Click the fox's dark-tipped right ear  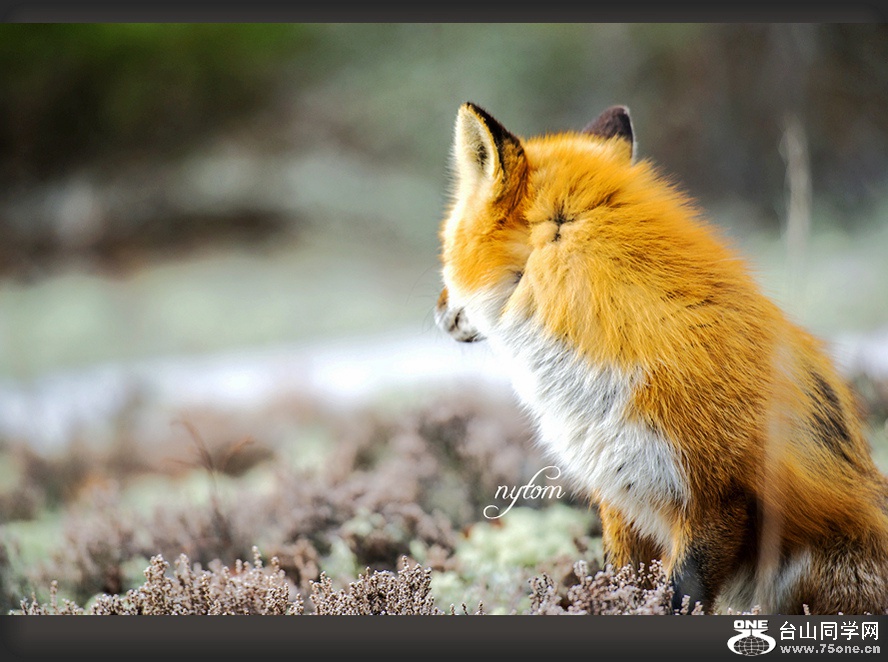(612, 127)
